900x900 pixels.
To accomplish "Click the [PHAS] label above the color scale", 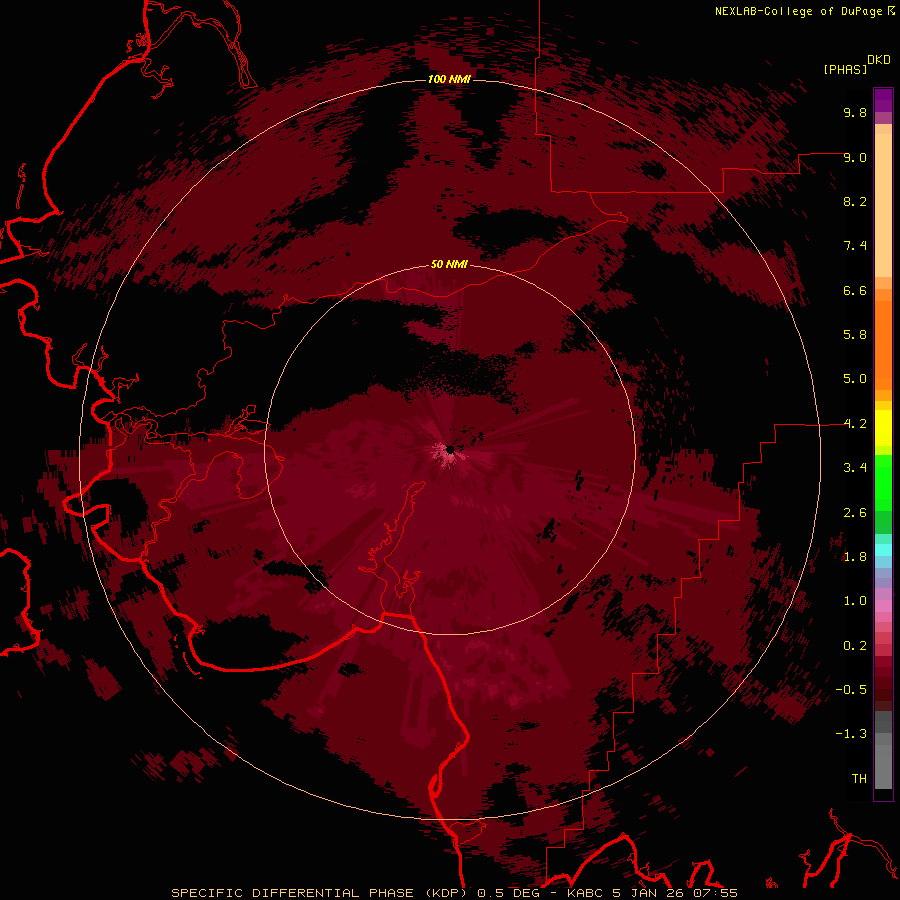I will click(x=845, y=70).
